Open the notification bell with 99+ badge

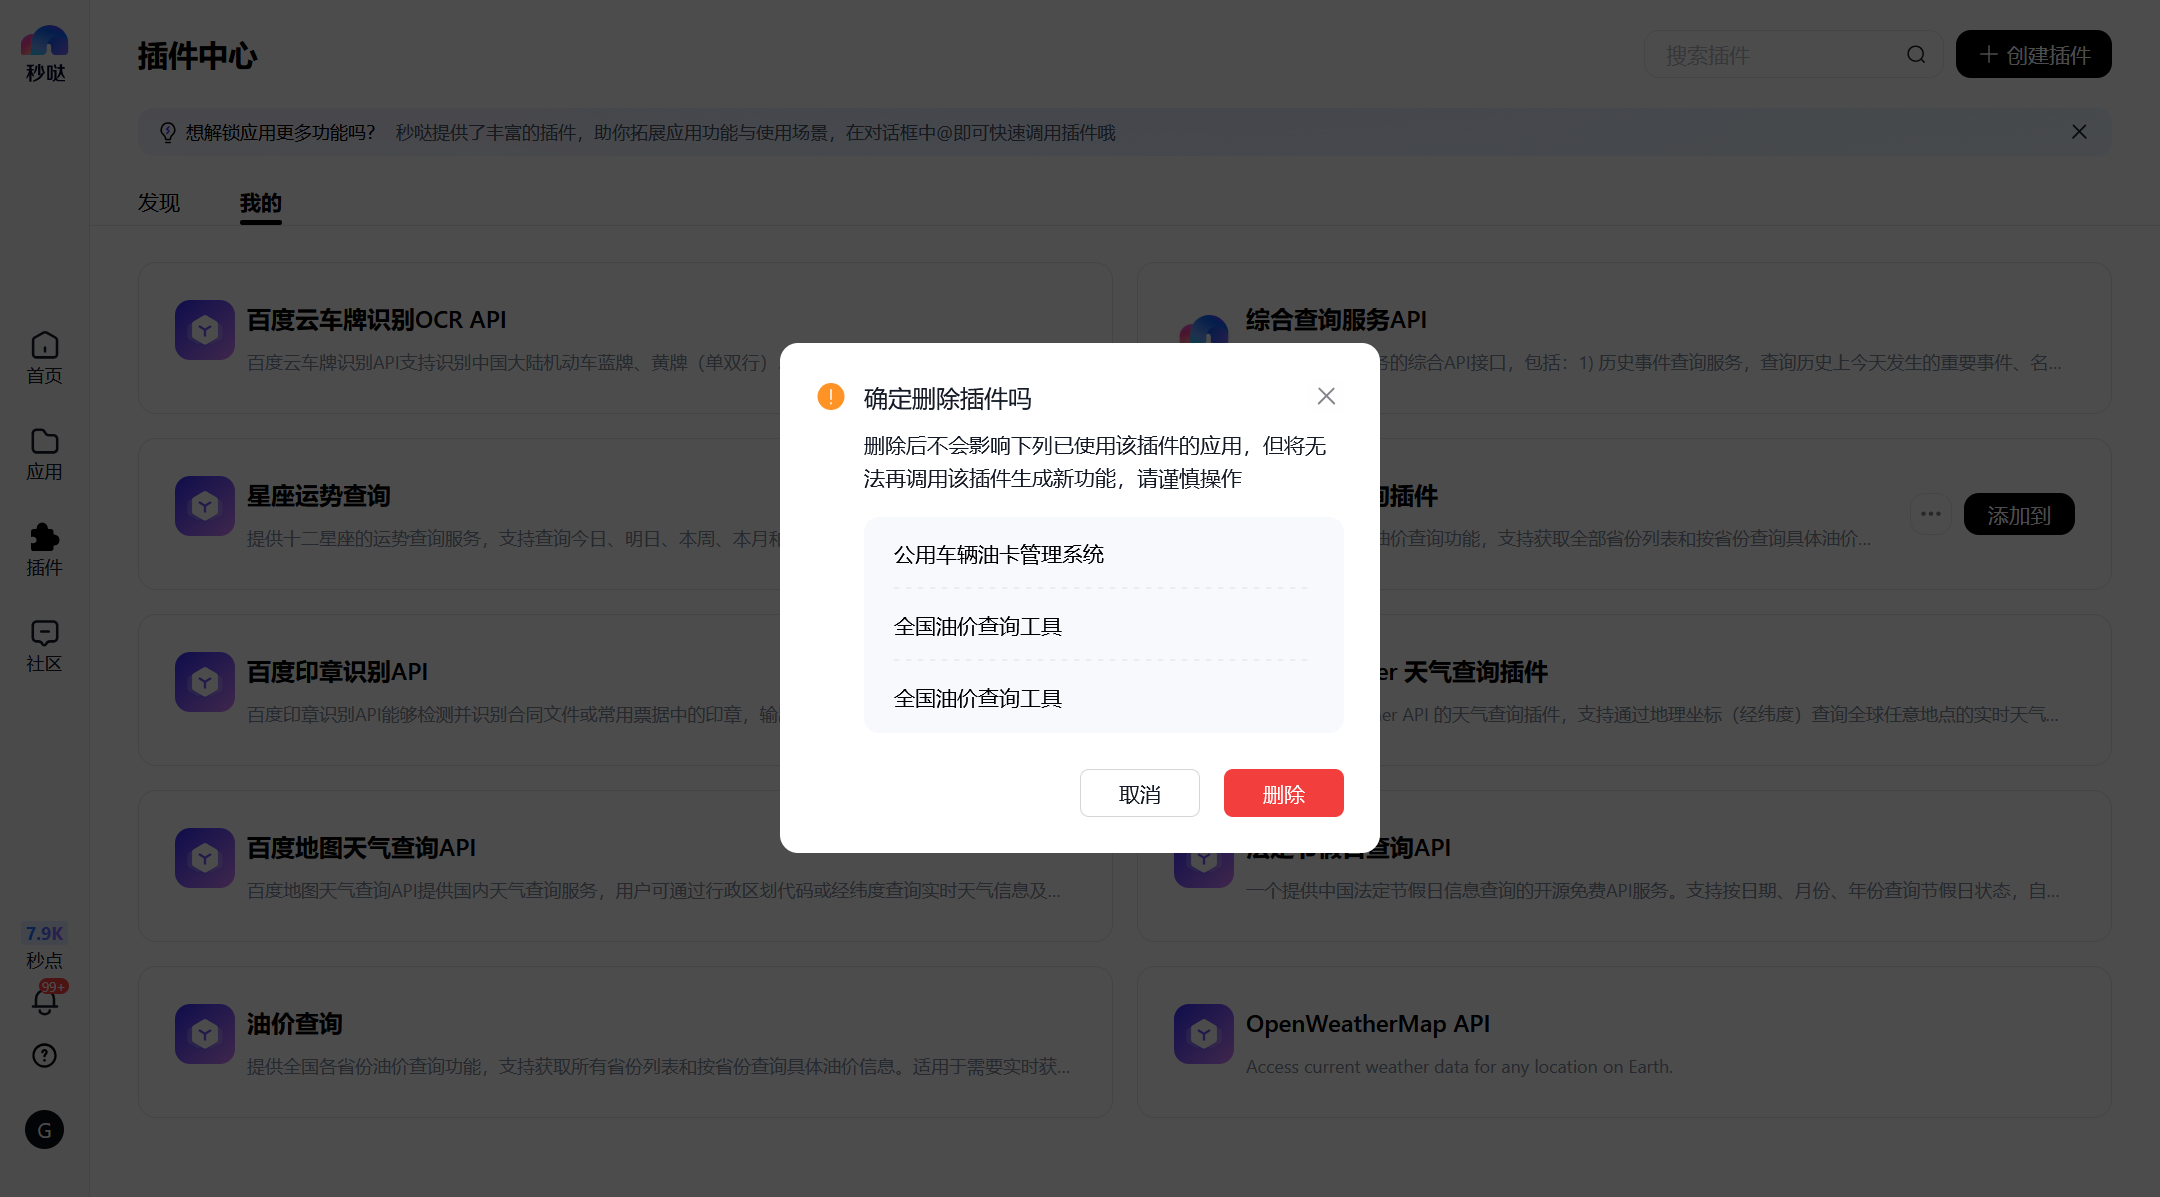click(x=43, y=1001)
